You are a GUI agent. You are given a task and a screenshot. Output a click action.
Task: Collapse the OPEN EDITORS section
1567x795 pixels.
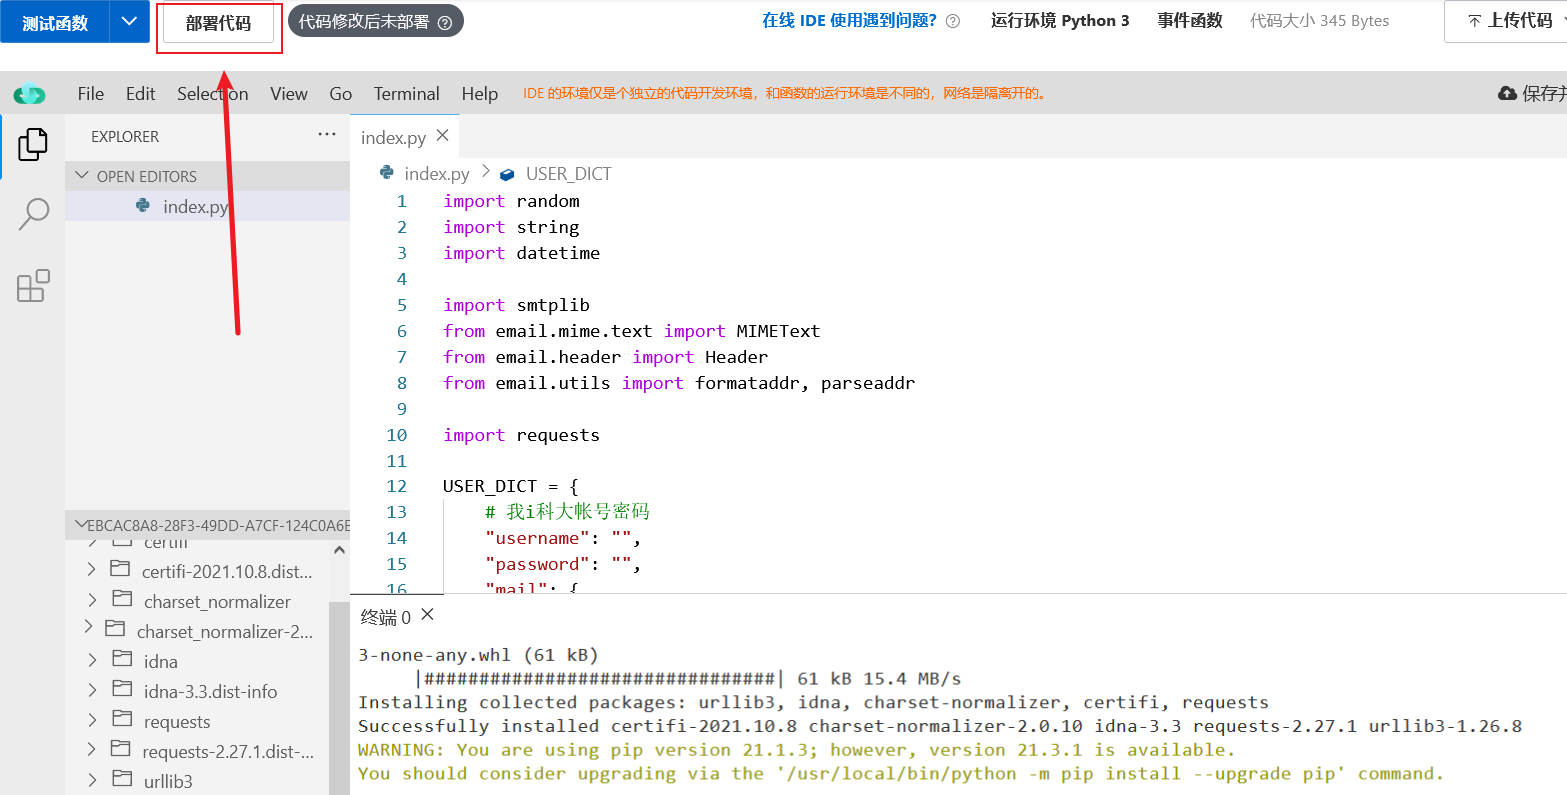pos(82,176)
